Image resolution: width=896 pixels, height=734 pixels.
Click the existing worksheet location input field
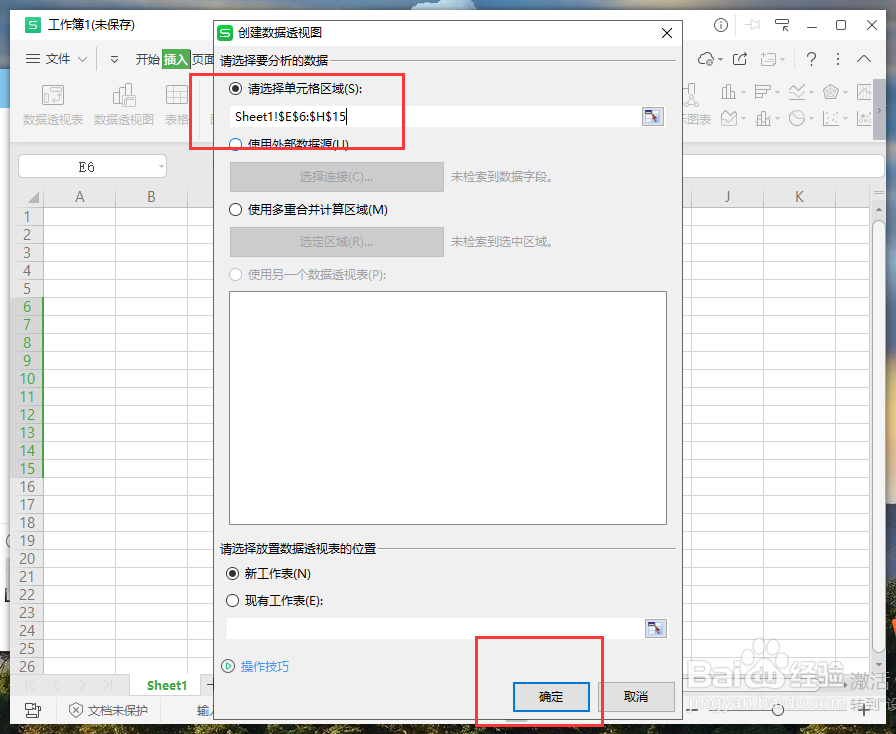(435, 628)
